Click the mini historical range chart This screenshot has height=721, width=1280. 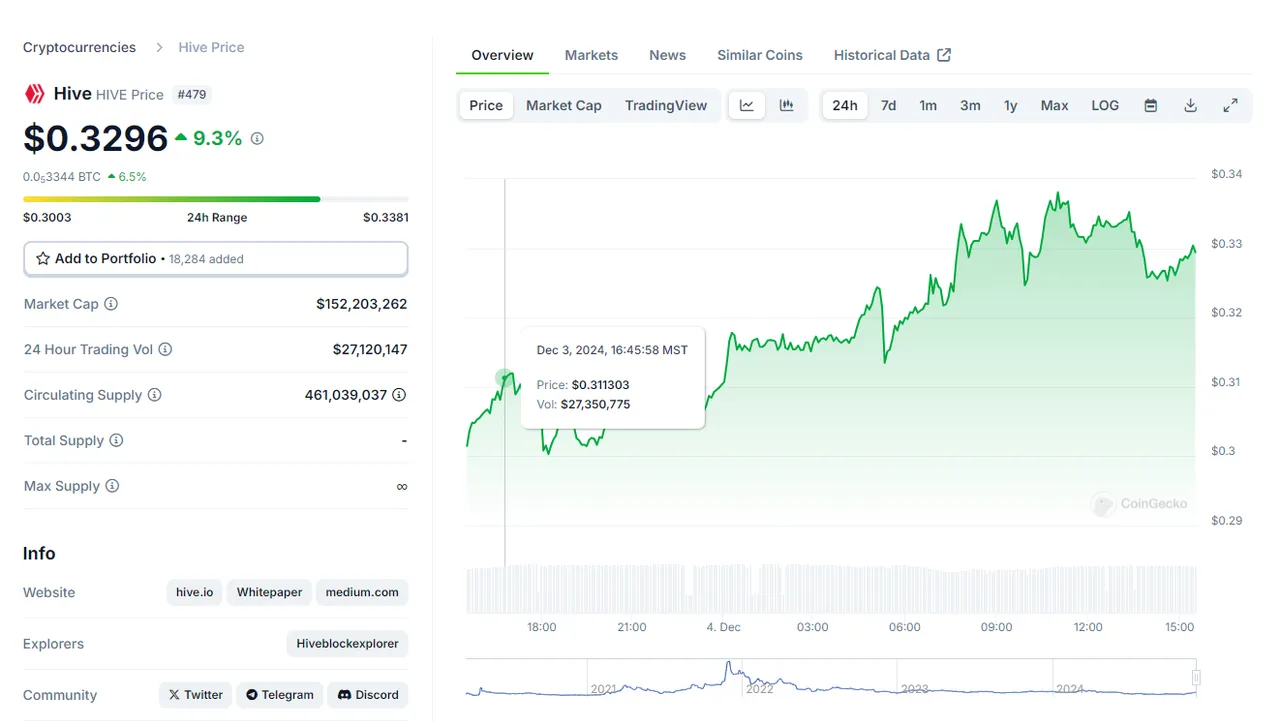click(x=831, y=678)
